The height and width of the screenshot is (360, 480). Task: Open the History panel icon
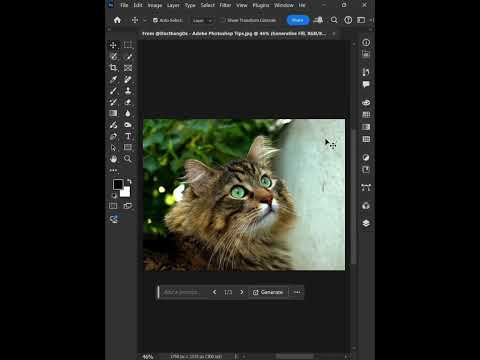click(366, 72)
